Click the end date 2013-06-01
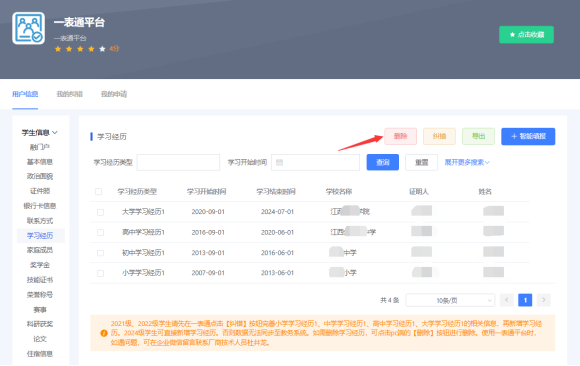This screenshot has height=366, width=580. 277,273
